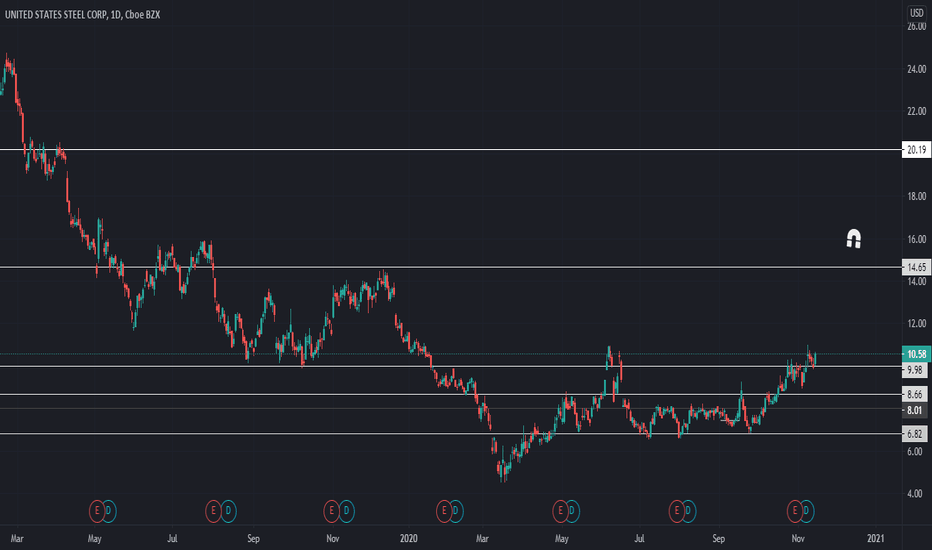This screenshot has height=550, width=932.
Task: Click the 6.00 price axis value
Action: pyautogui.click(x=915, y=451)
